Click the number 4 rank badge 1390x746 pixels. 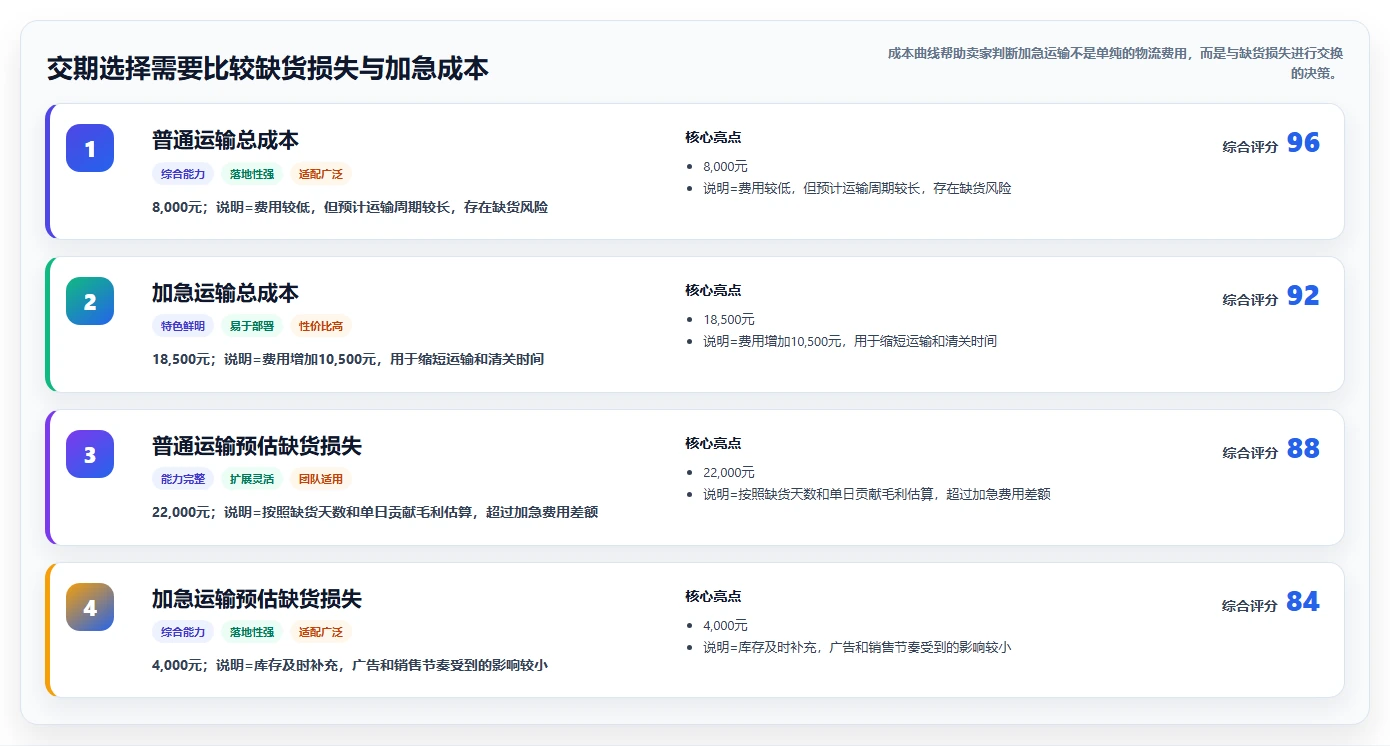(90, 607)
